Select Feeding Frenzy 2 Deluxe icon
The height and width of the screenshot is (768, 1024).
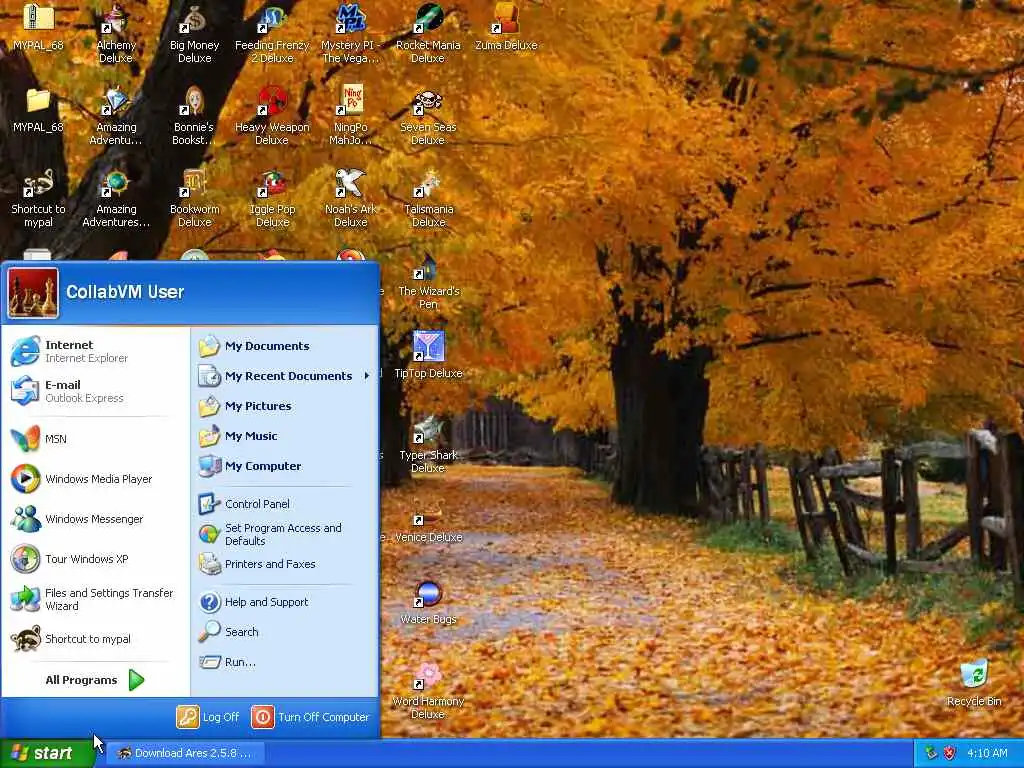click(272, 33)
